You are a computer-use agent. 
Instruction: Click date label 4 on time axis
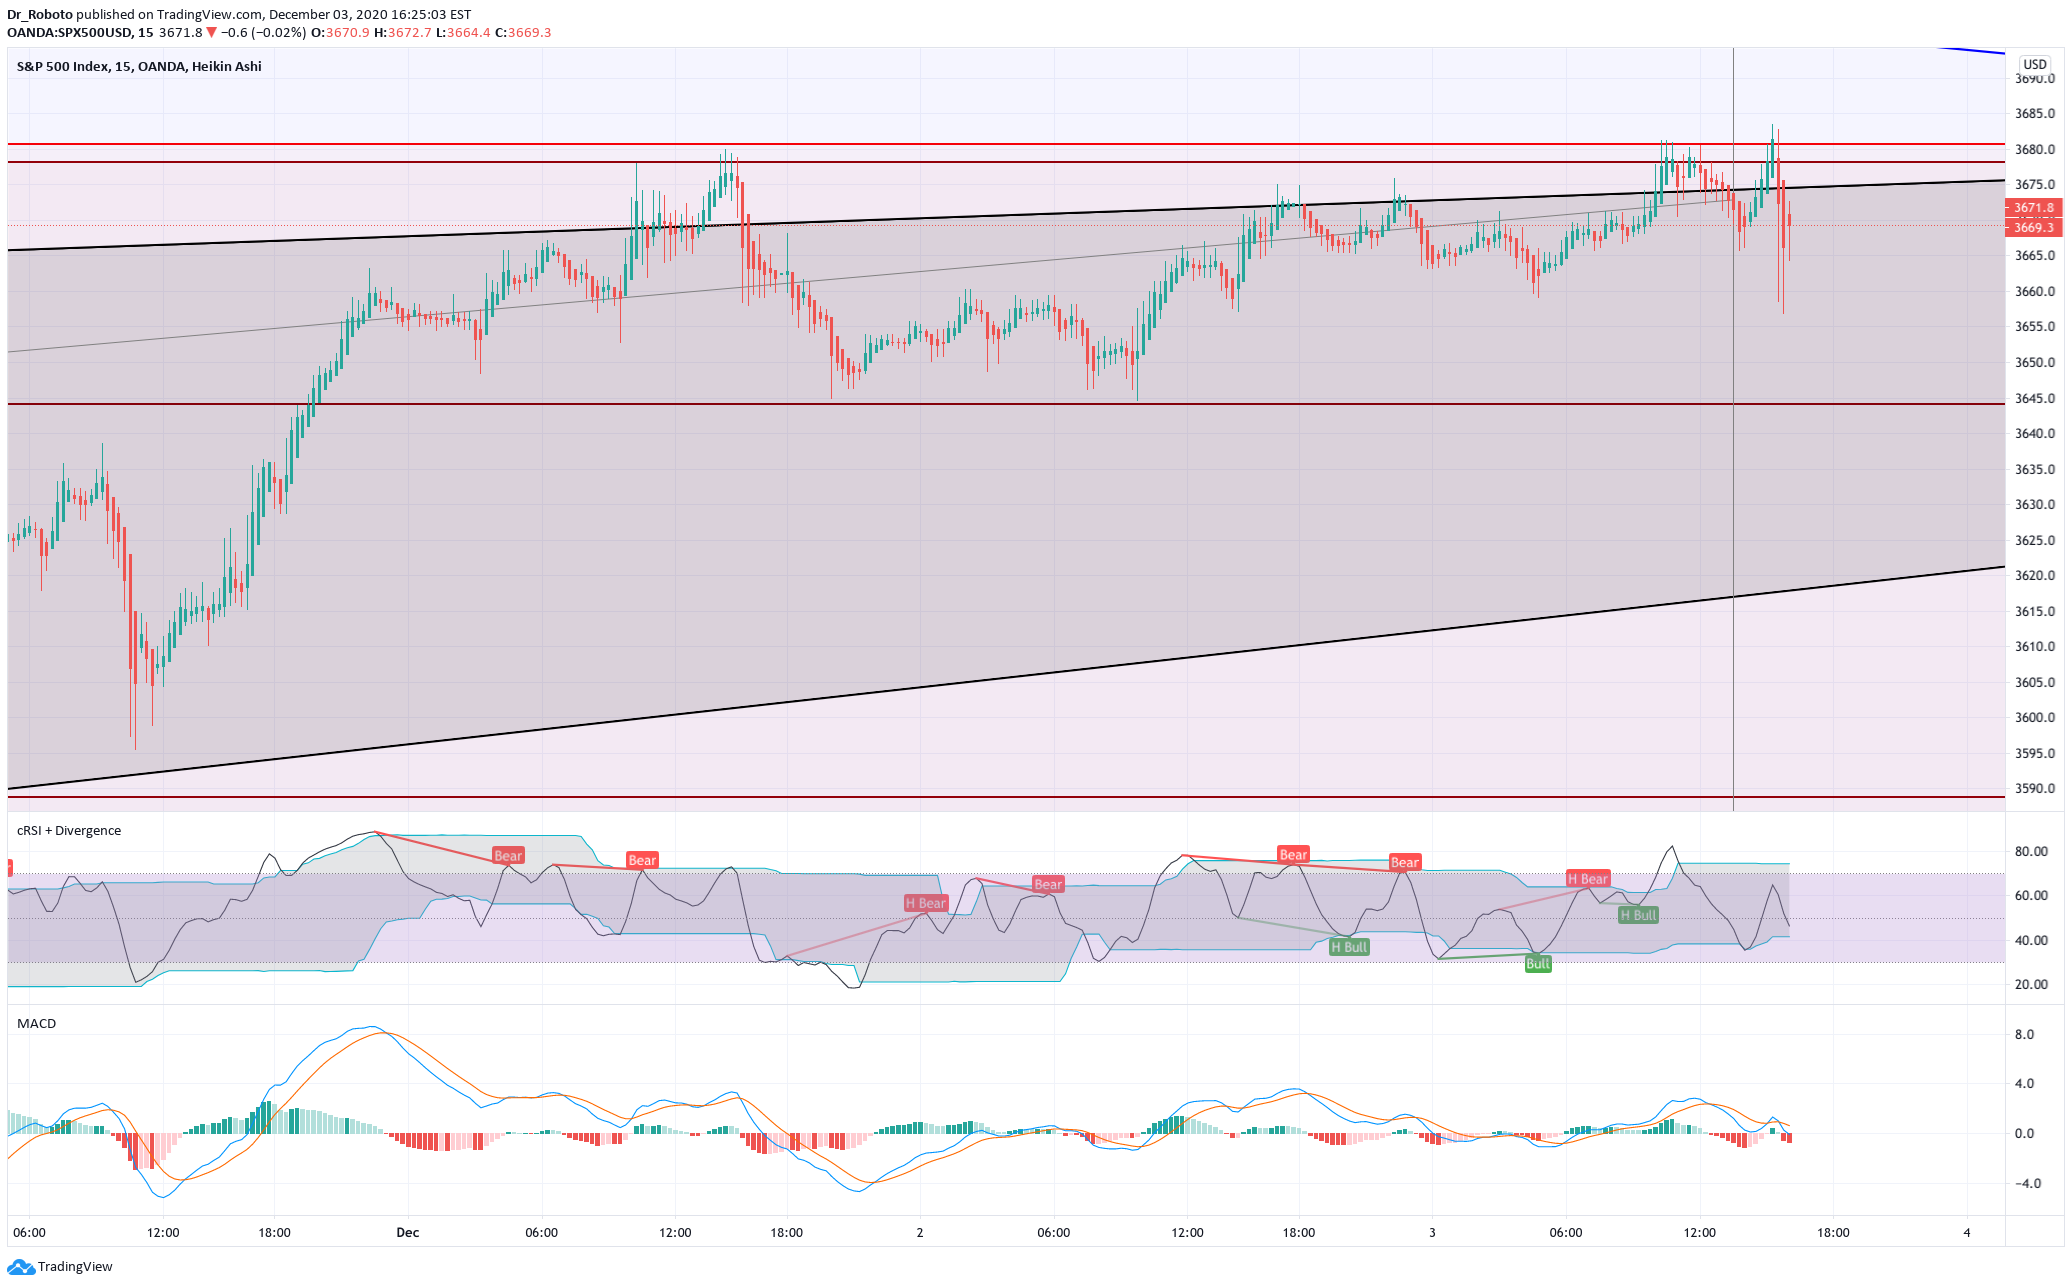1966,1232
